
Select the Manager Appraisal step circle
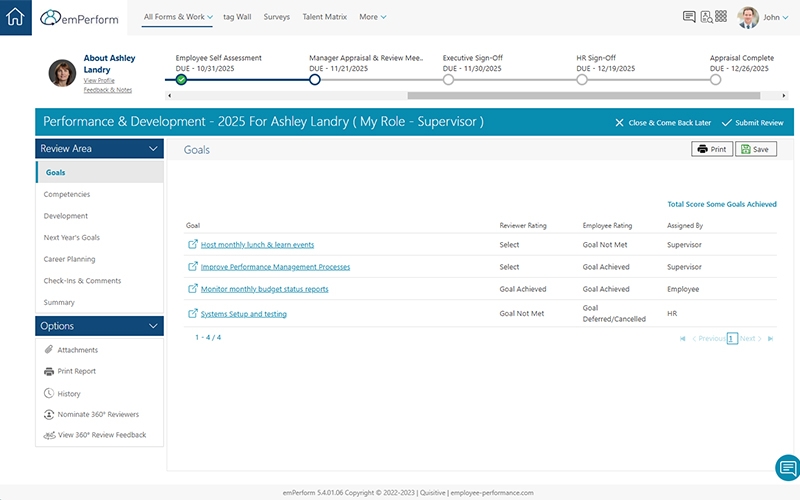pos(315,79)
